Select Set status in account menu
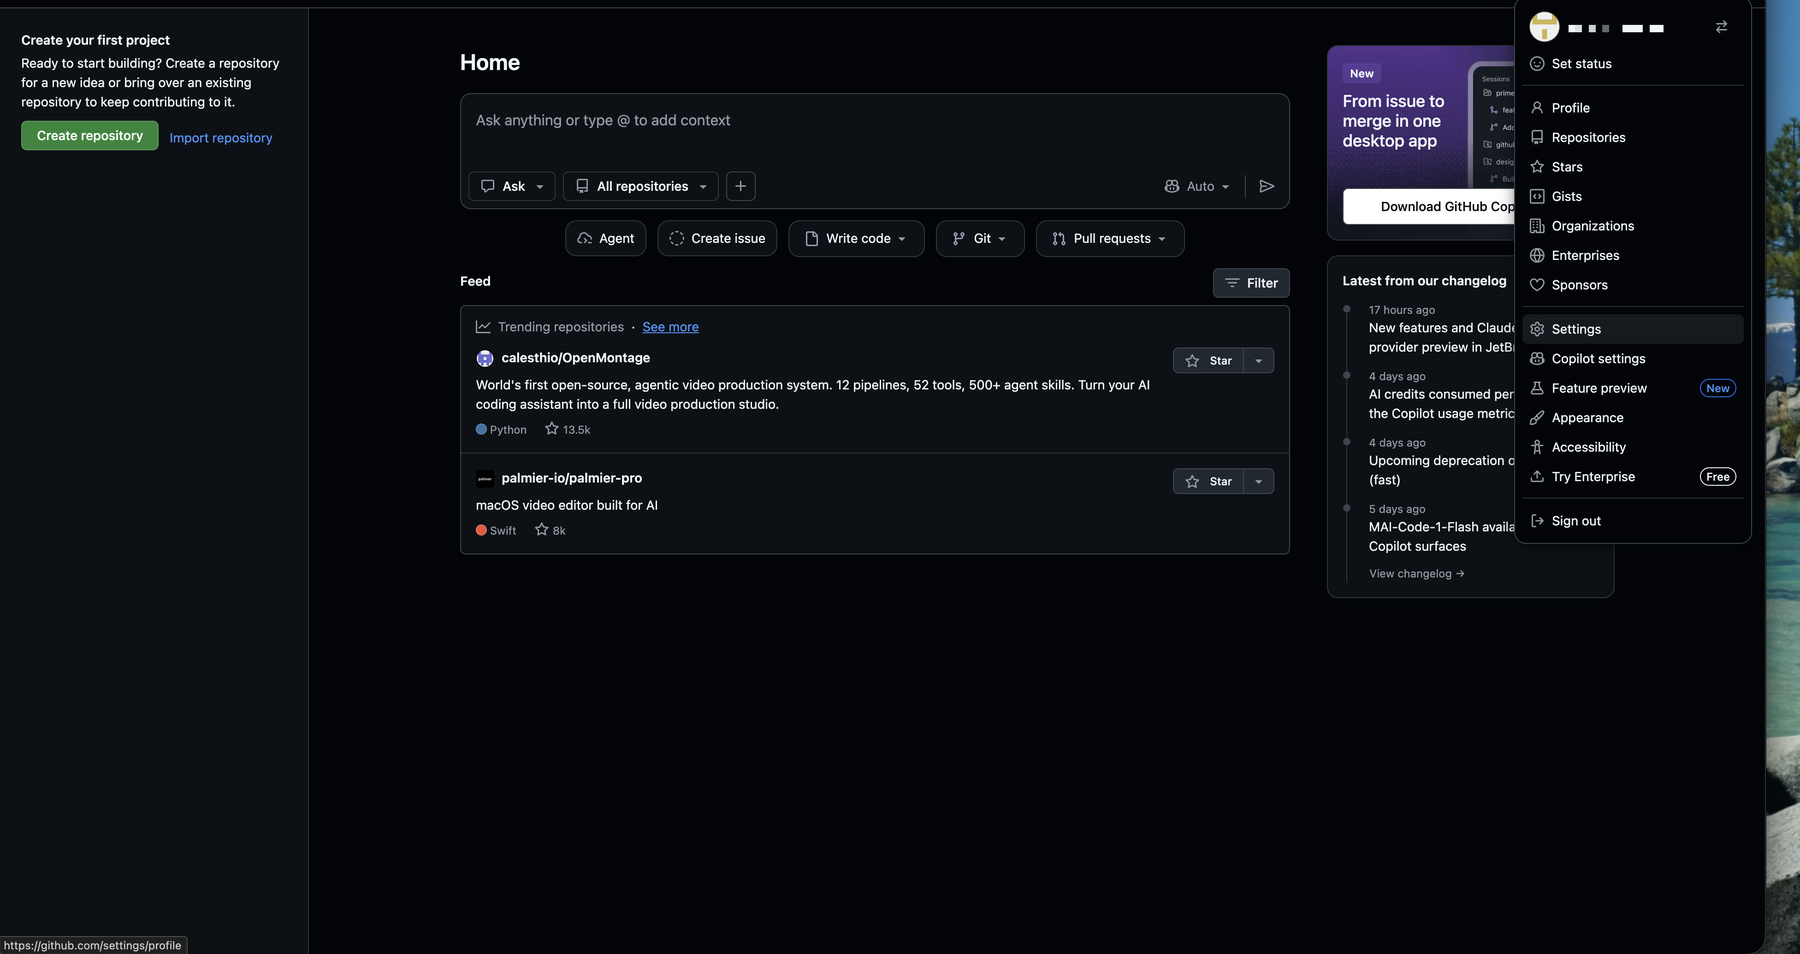Image resolution: width=1800 pixels, height=954 pixels. tap(1632, 64)
